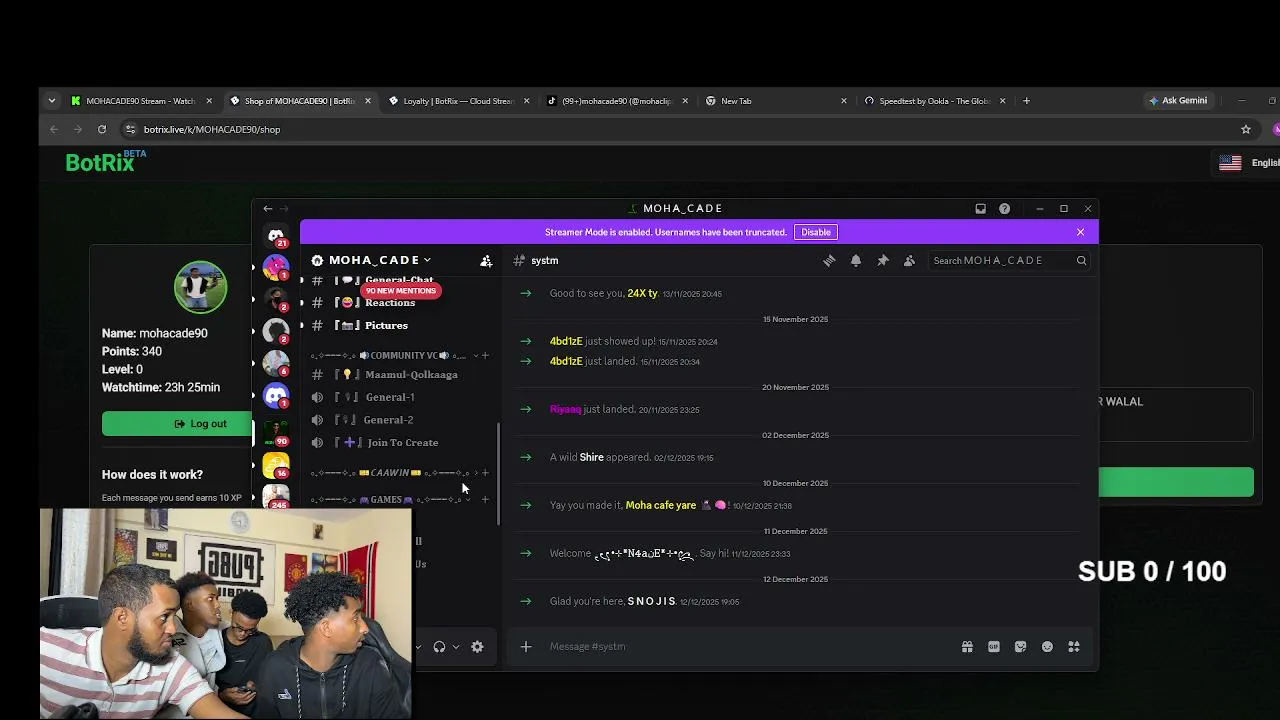Open the GIF picker
1280x720 pixels.
click(x=994, y=647)
